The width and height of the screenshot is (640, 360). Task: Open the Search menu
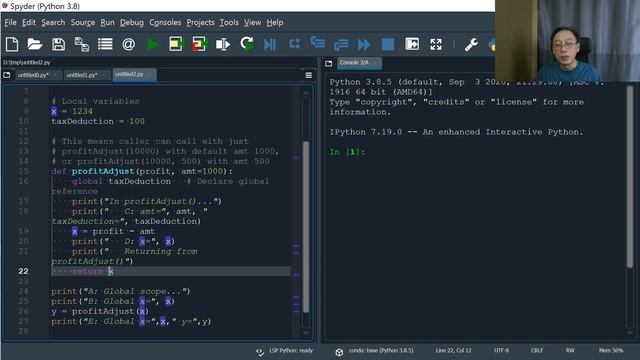click(53, 22)
